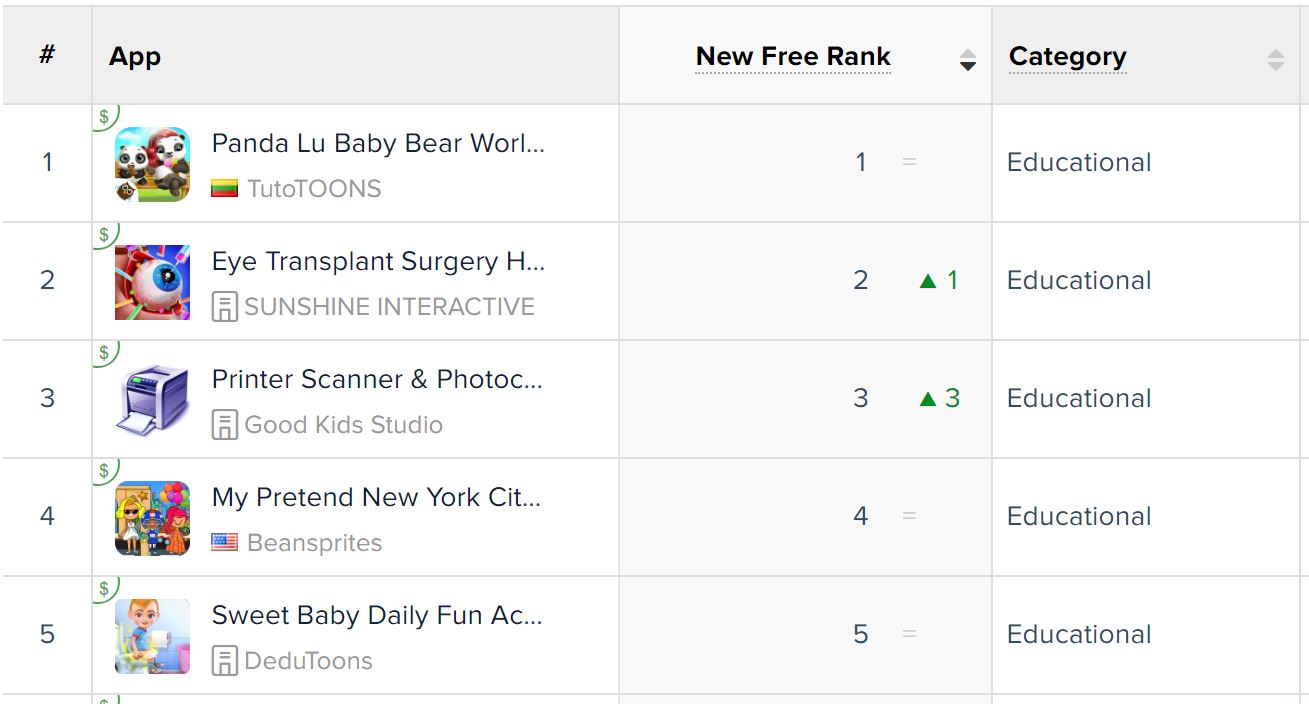Click the company icon beside Good Kids Studio
Screen dimensions: 1309x704
[225, 425]
